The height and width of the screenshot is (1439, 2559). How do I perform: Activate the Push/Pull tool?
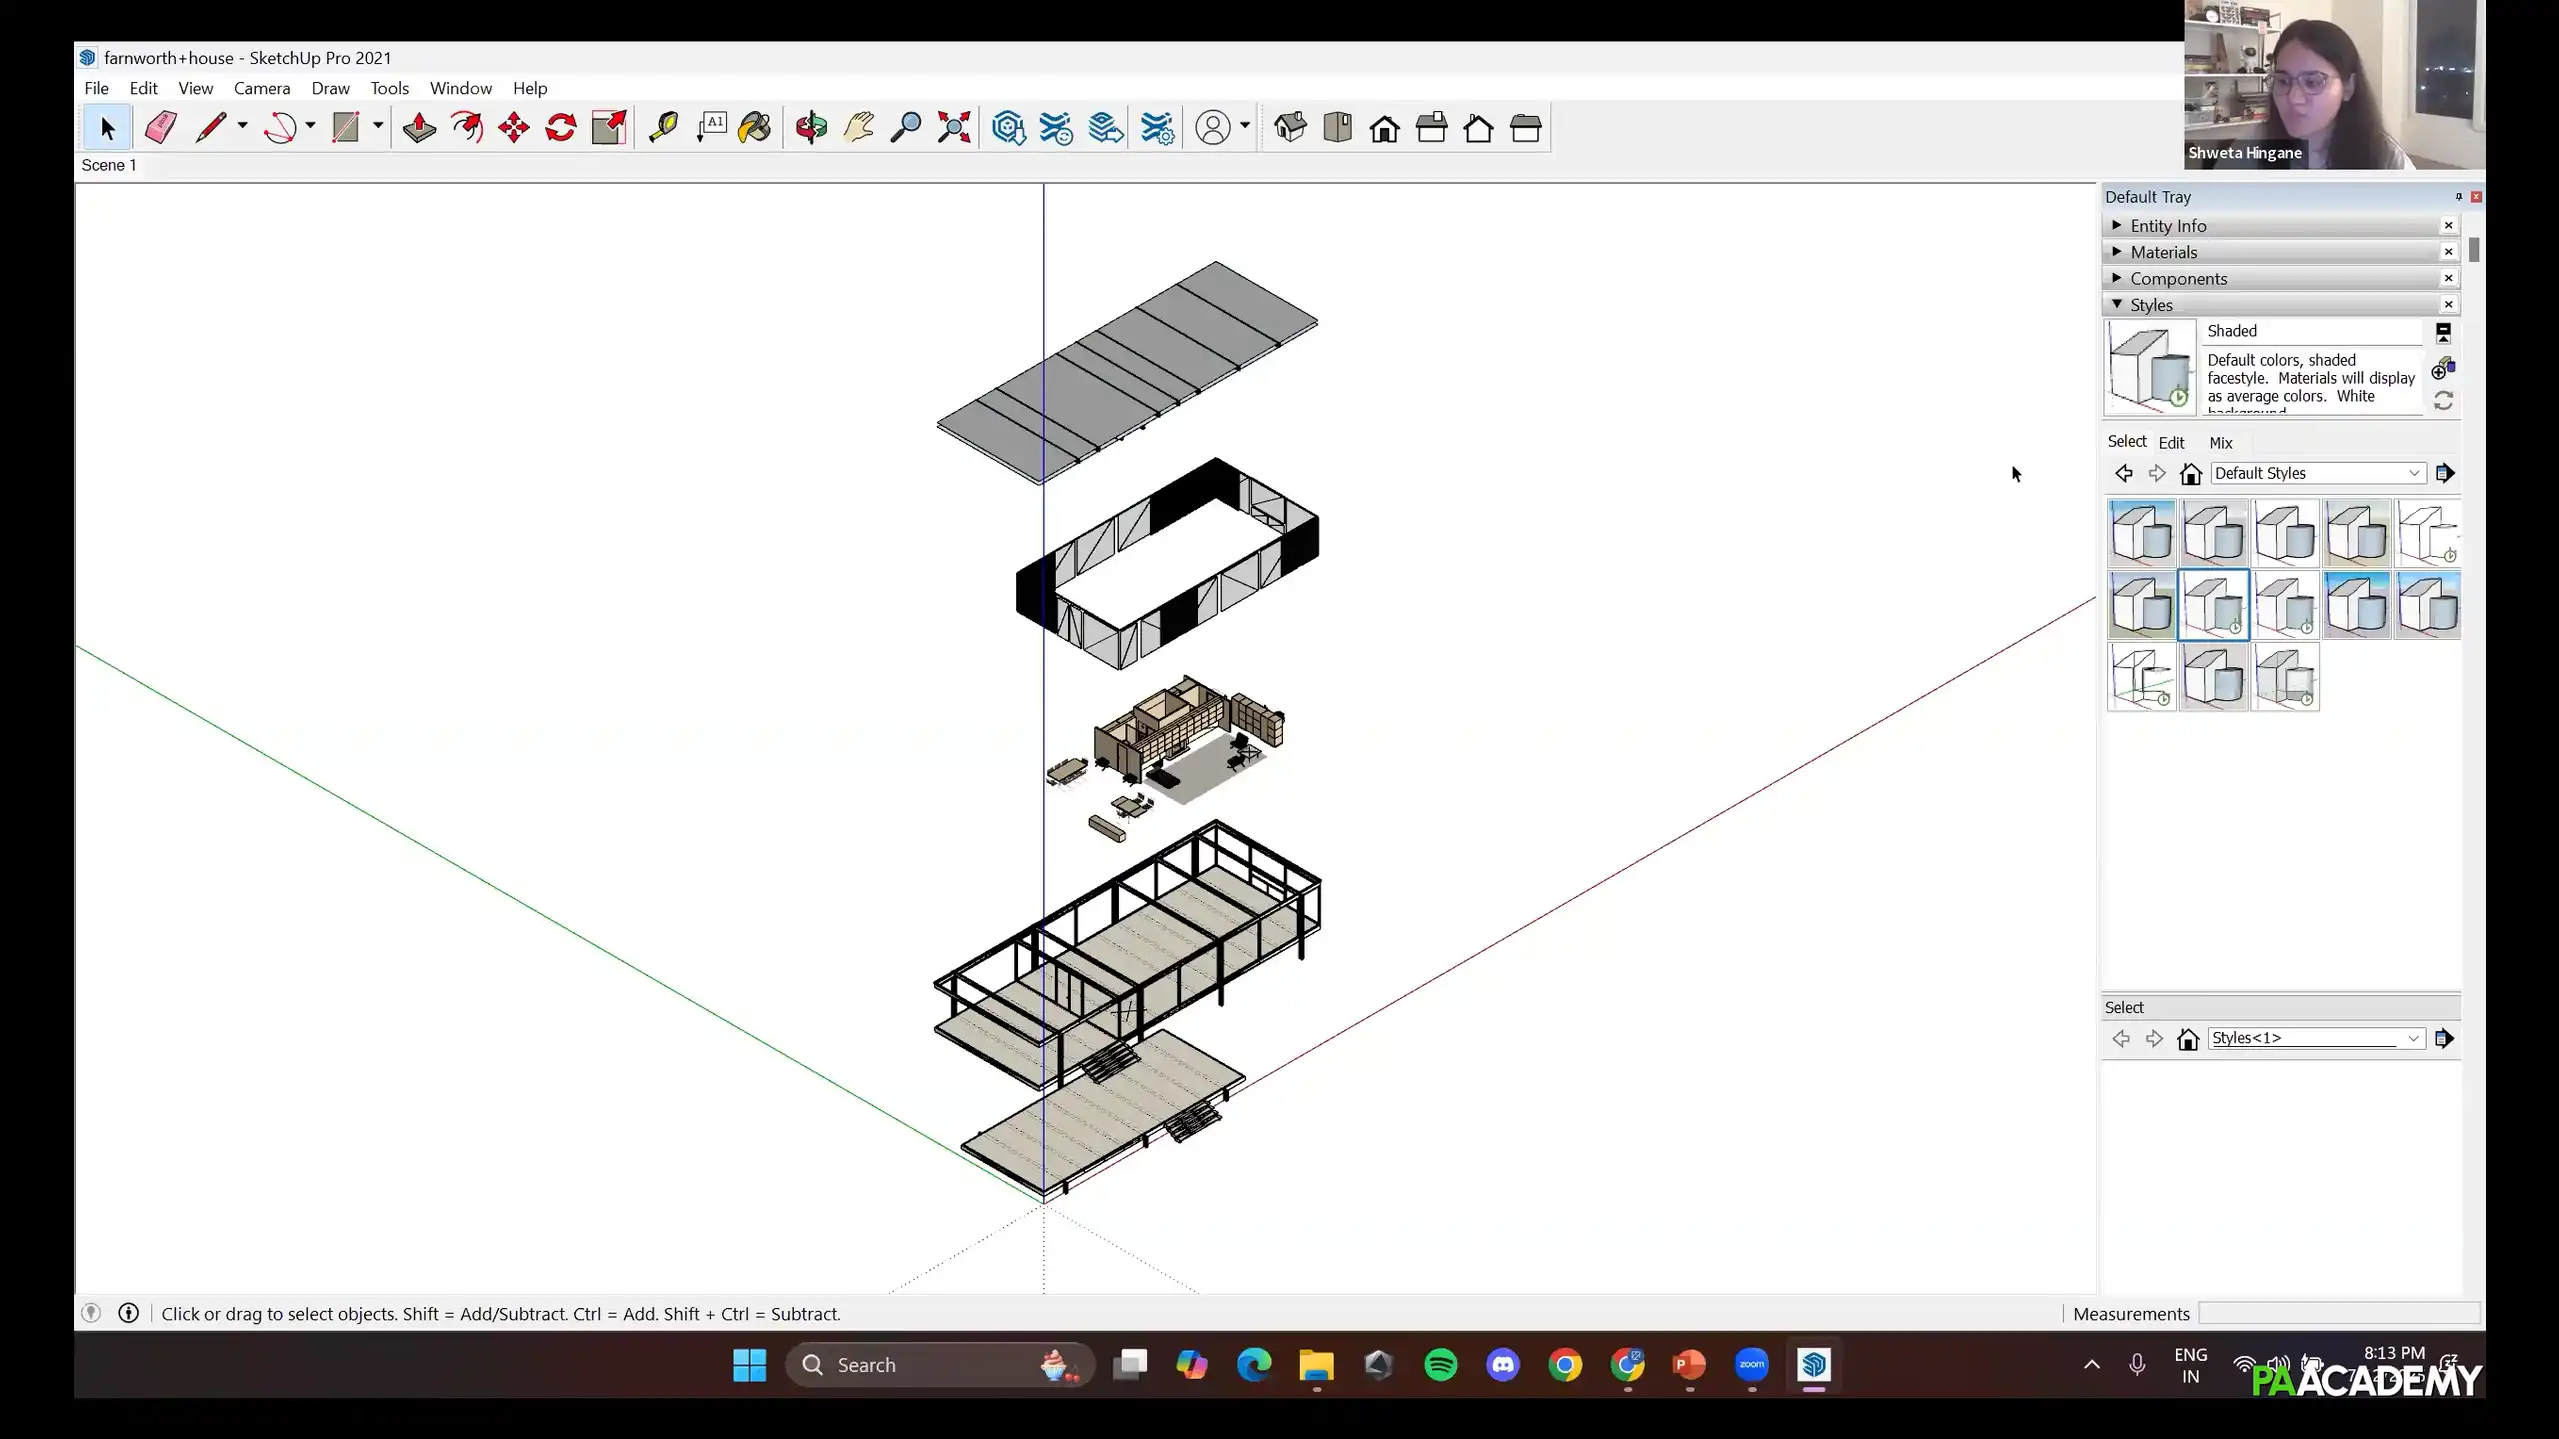419,128
